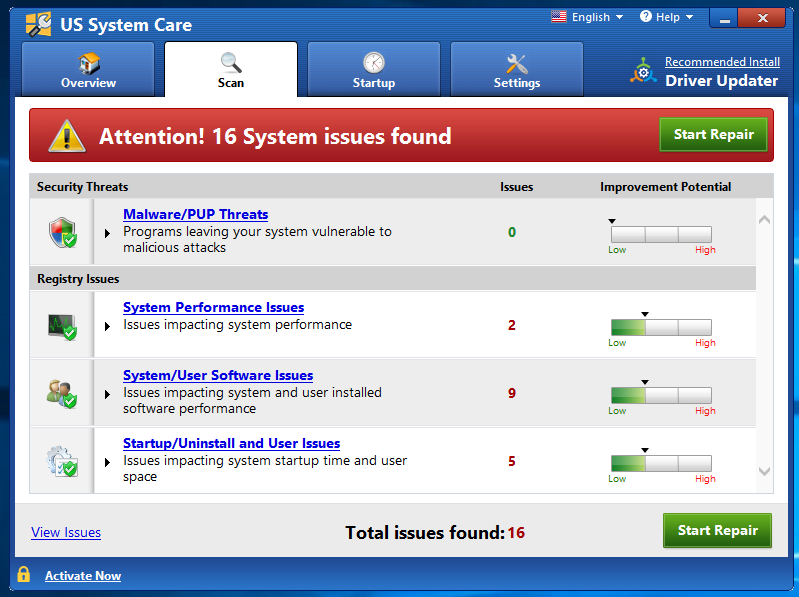The height and width of the screenshot is (597, 799).
Task: Click Malware/PUP Threats improvement potential meter
Action: 661,235
